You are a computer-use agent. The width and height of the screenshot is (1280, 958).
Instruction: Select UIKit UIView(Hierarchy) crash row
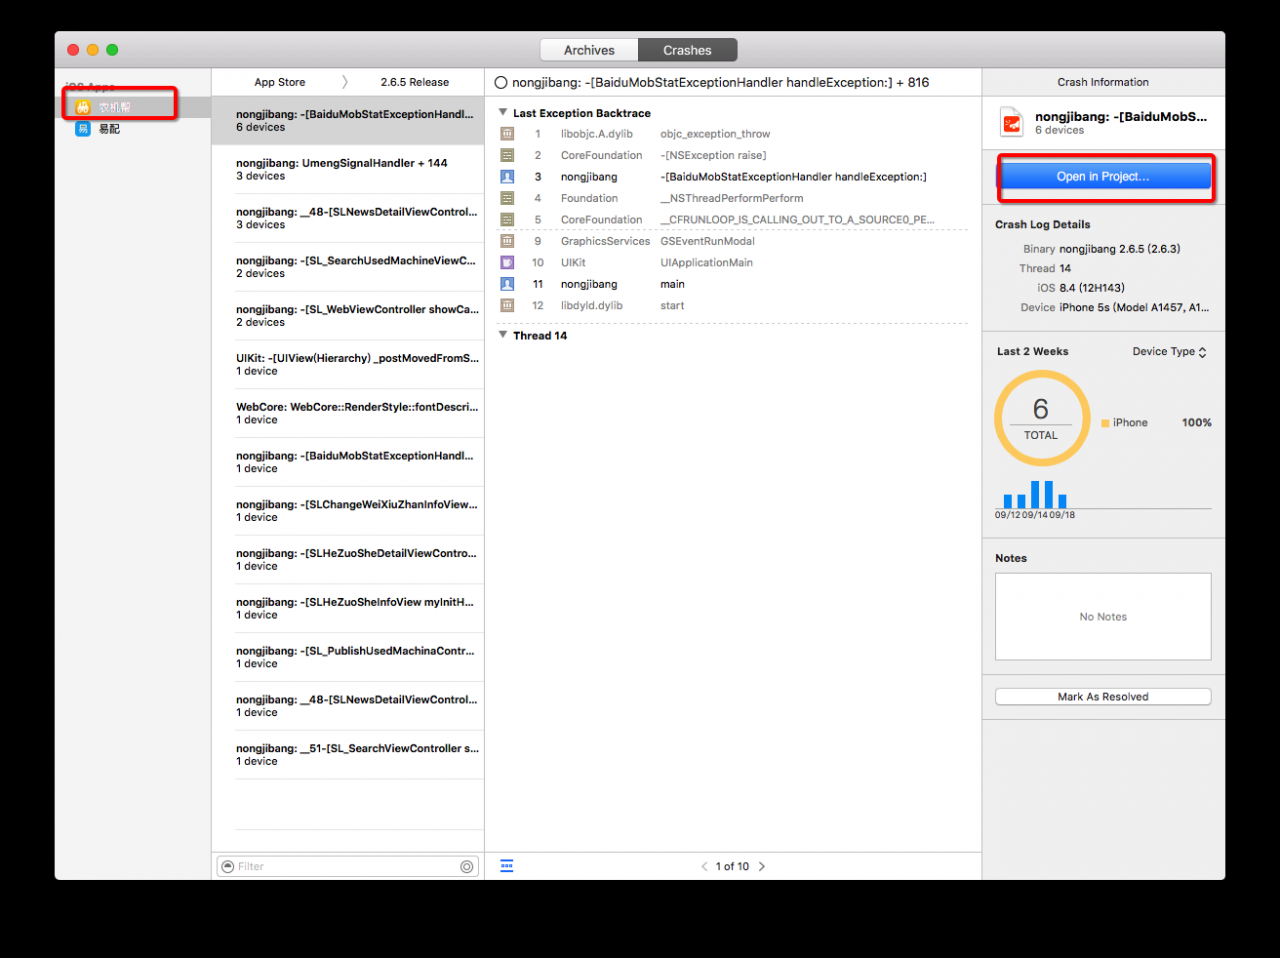pos(348,364)
